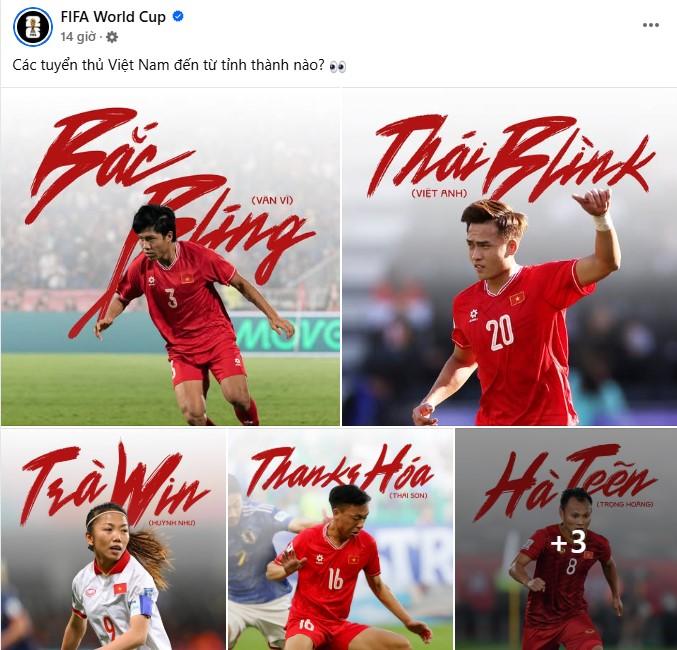Click the number 16 on the red jersey

pyautogui.click(x=335, y=579)
